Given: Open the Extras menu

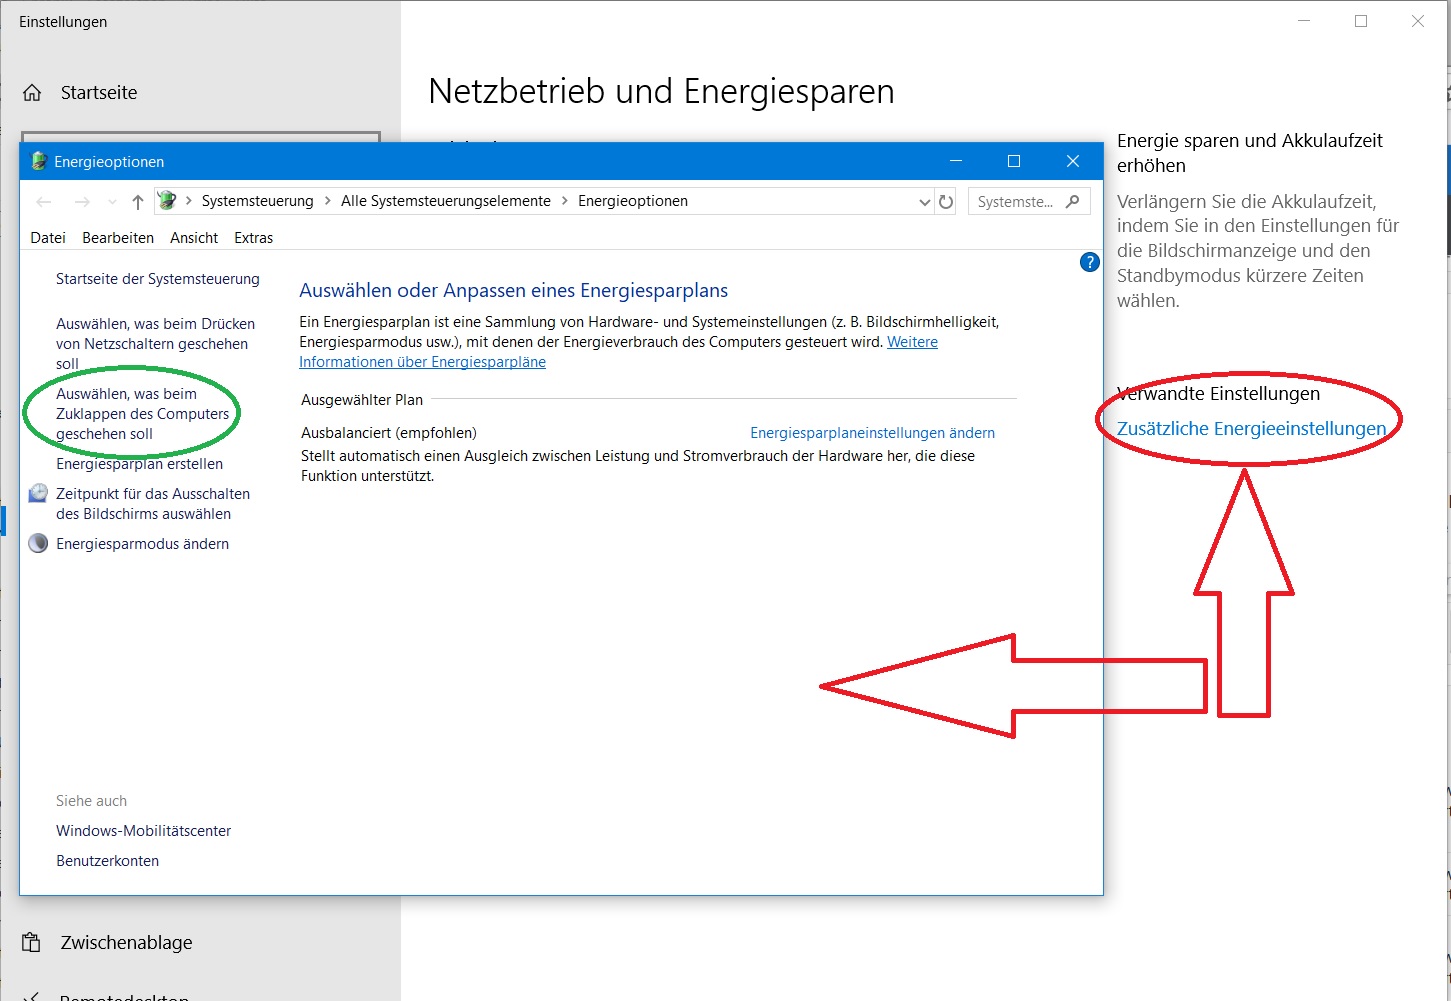Looking at the screenshot, I should click(x=253, y=238).
